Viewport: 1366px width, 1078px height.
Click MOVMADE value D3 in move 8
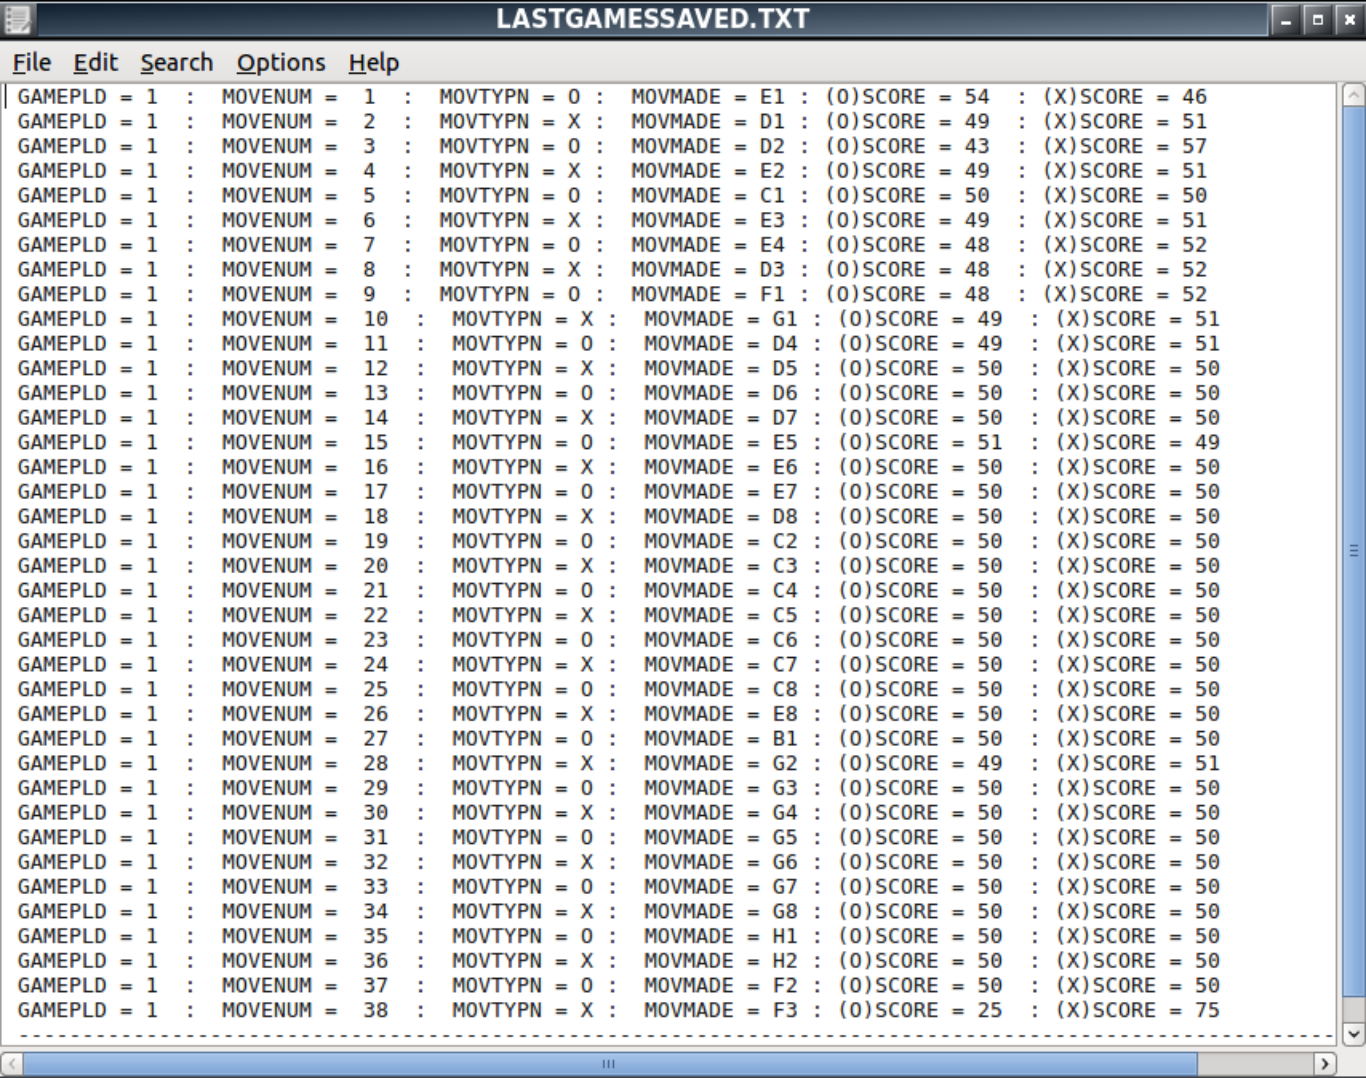(x=772, y=270)
